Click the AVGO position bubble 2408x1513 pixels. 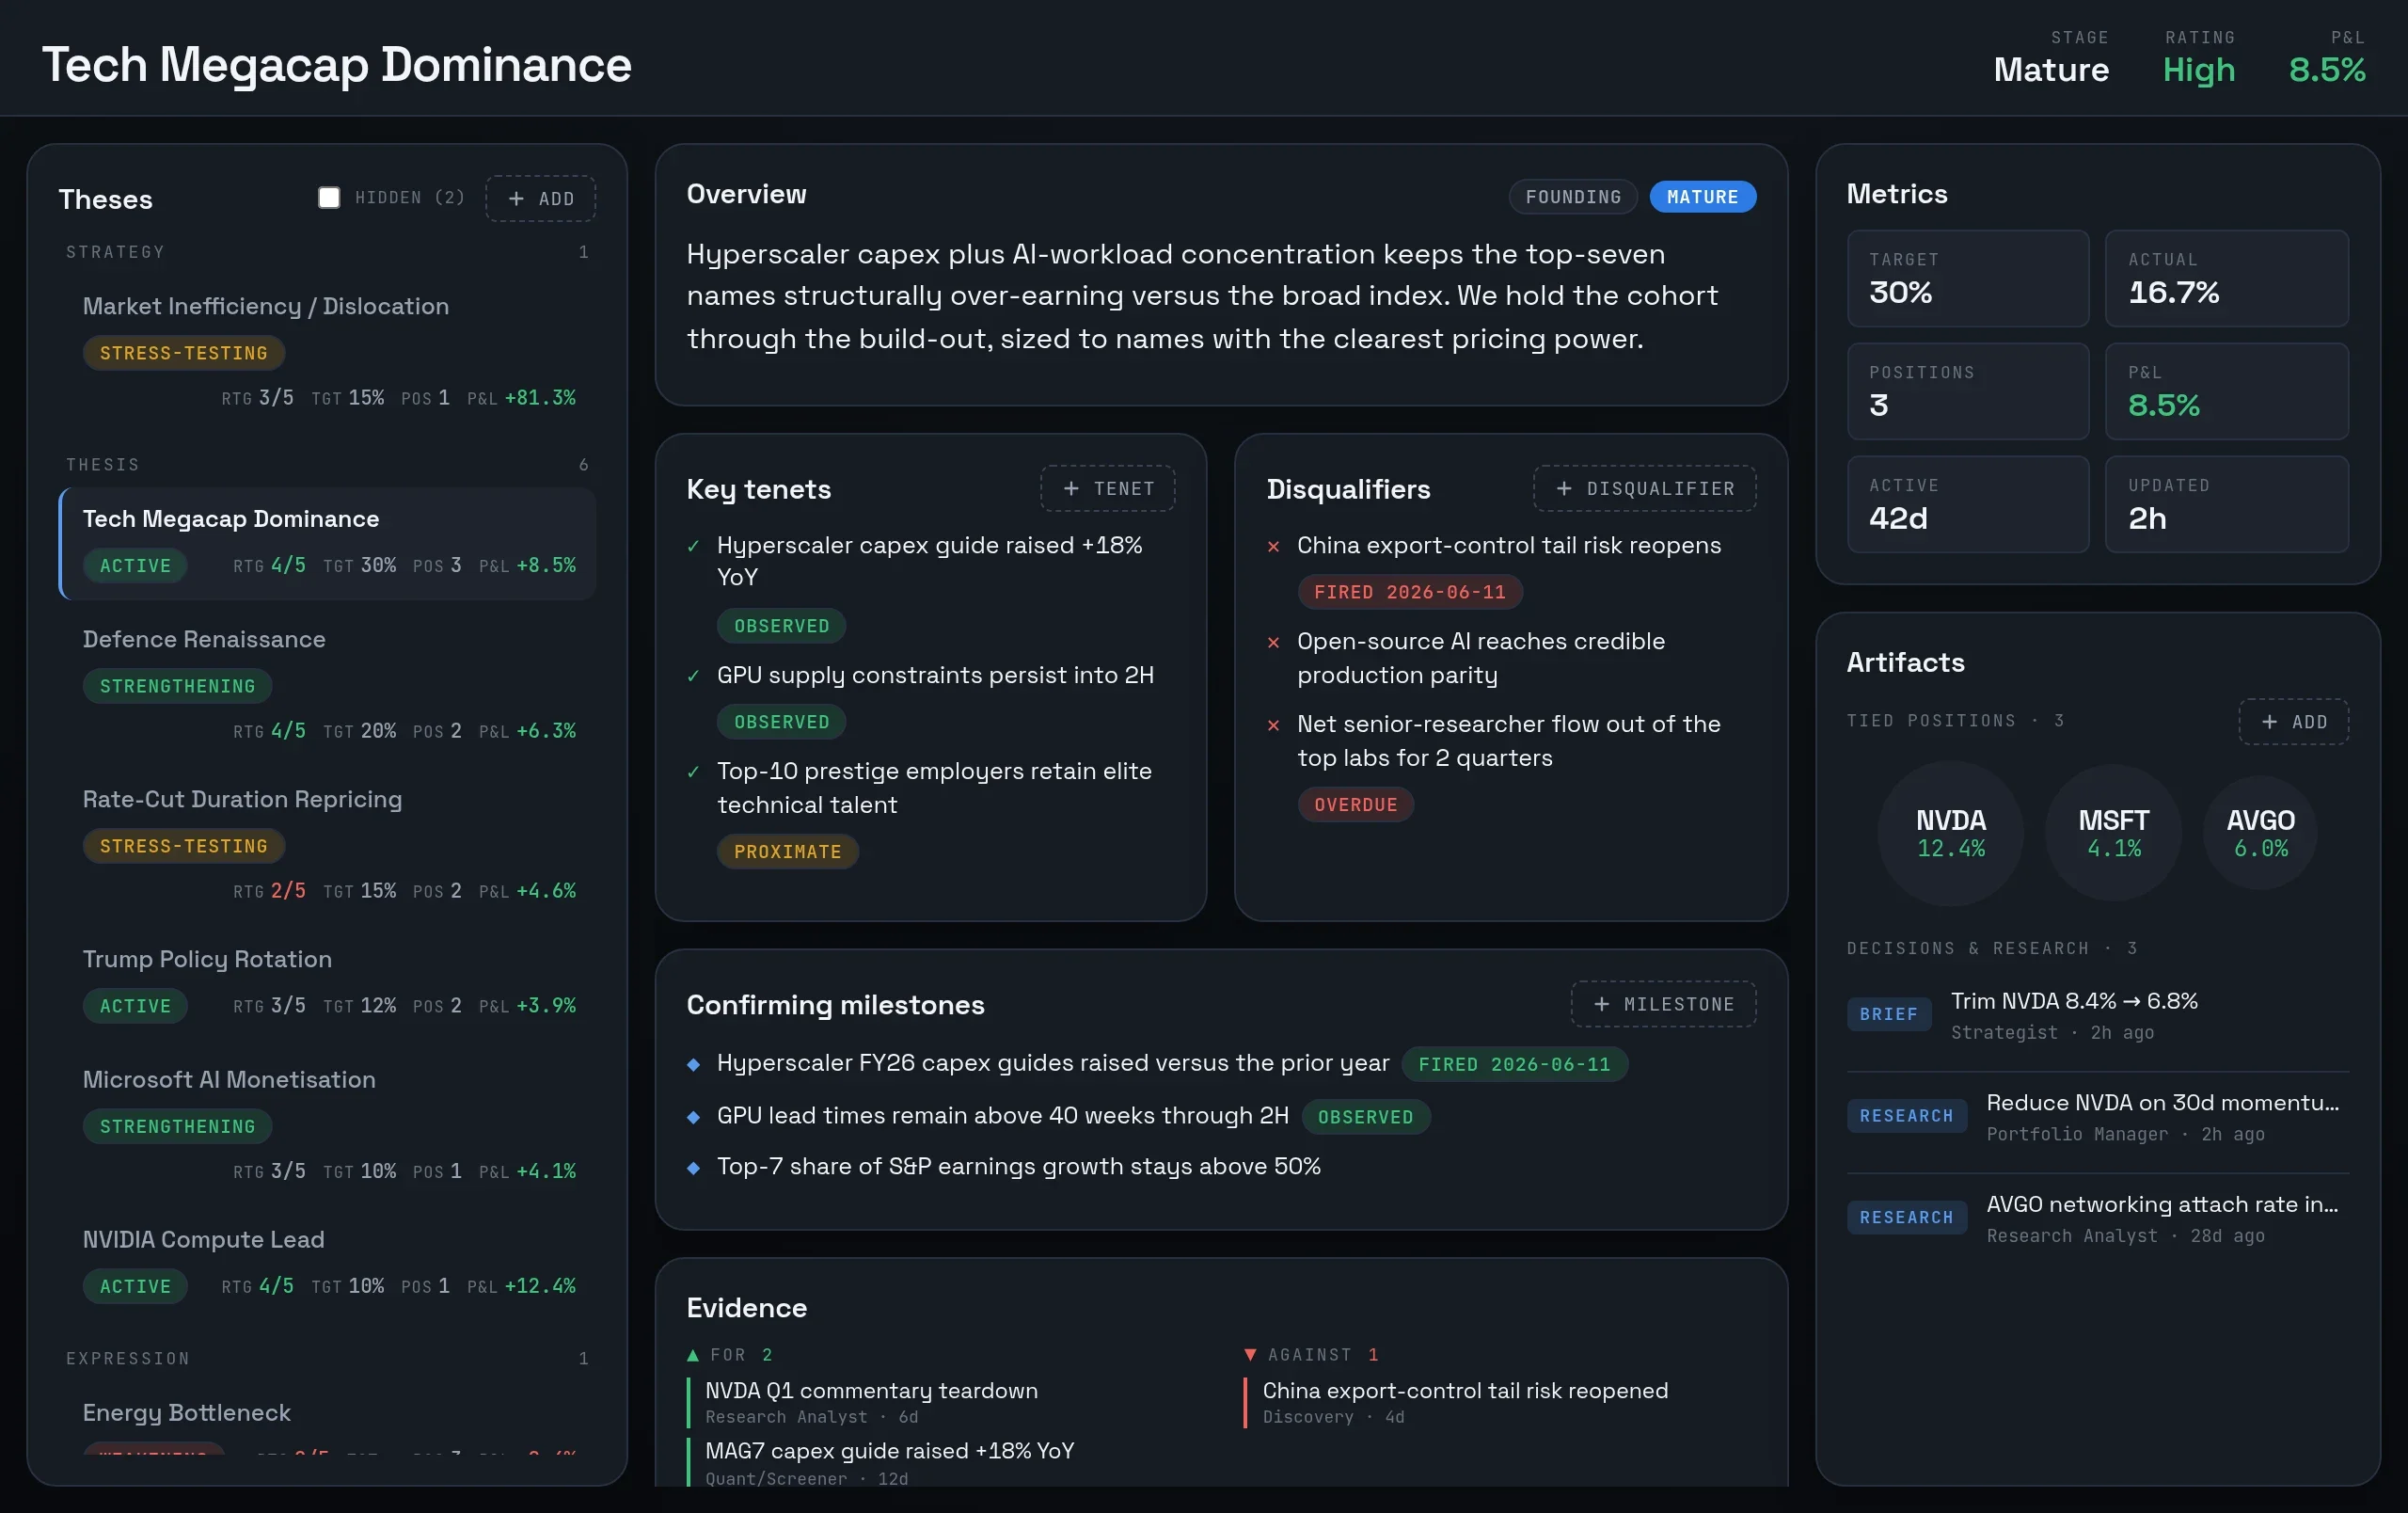click(x=2260, y=833)
